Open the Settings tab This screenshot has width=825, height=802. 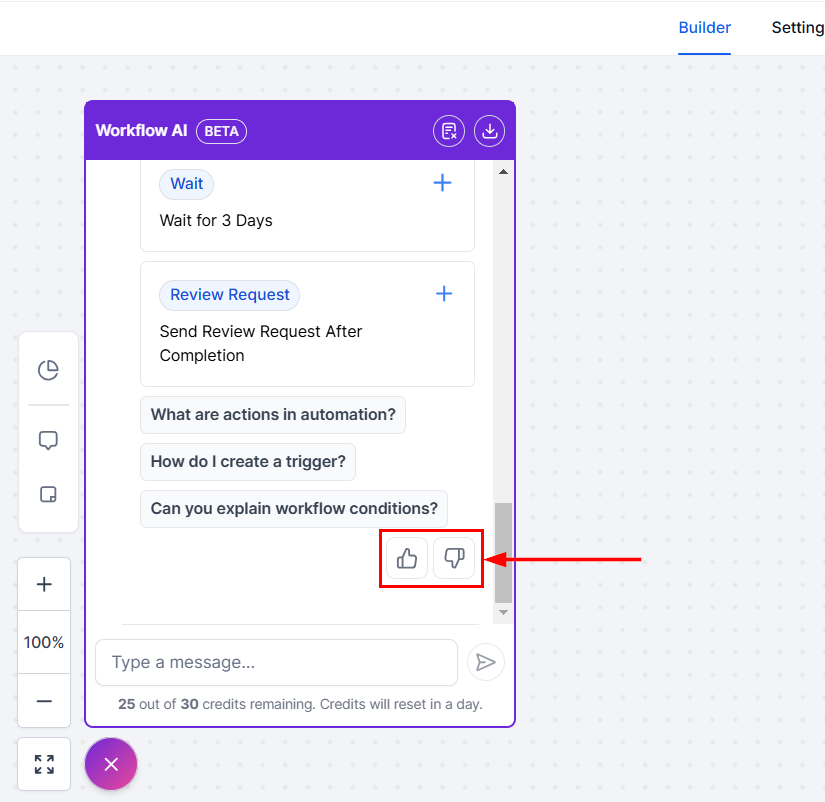point(797,28)
